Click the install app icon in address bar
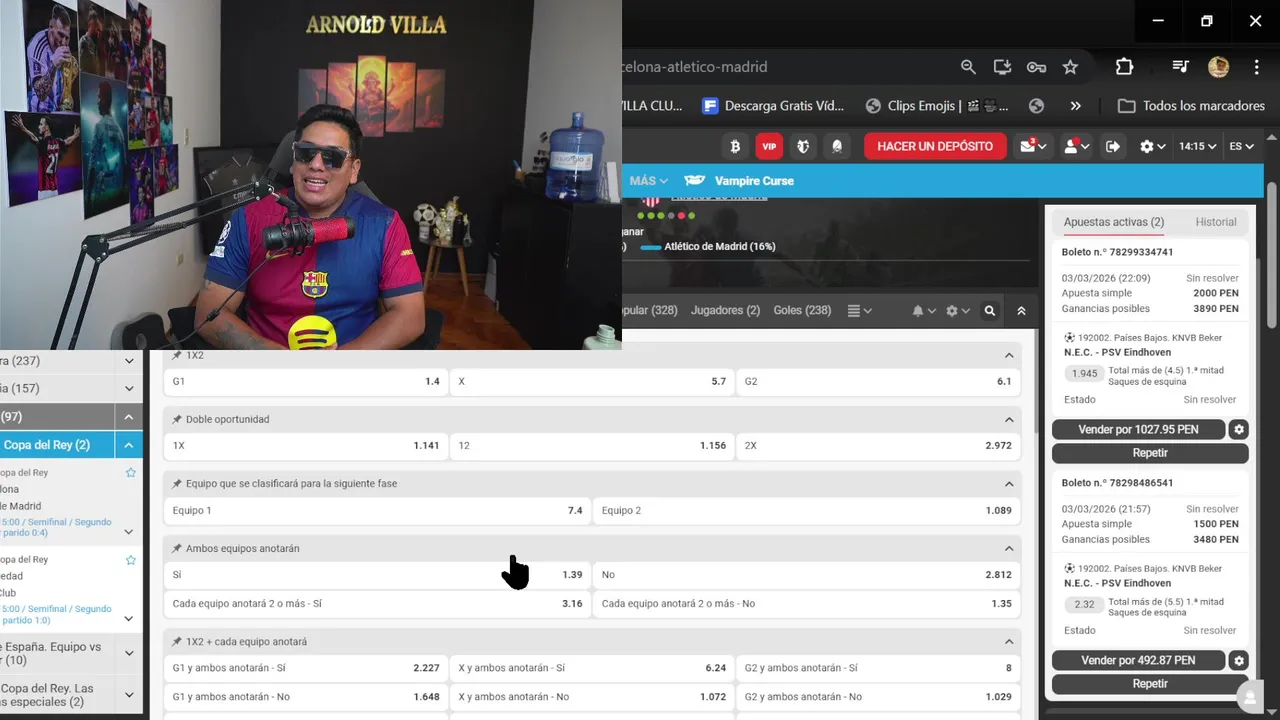This screenshot has width=1280, height=720. coord(1002,67)
